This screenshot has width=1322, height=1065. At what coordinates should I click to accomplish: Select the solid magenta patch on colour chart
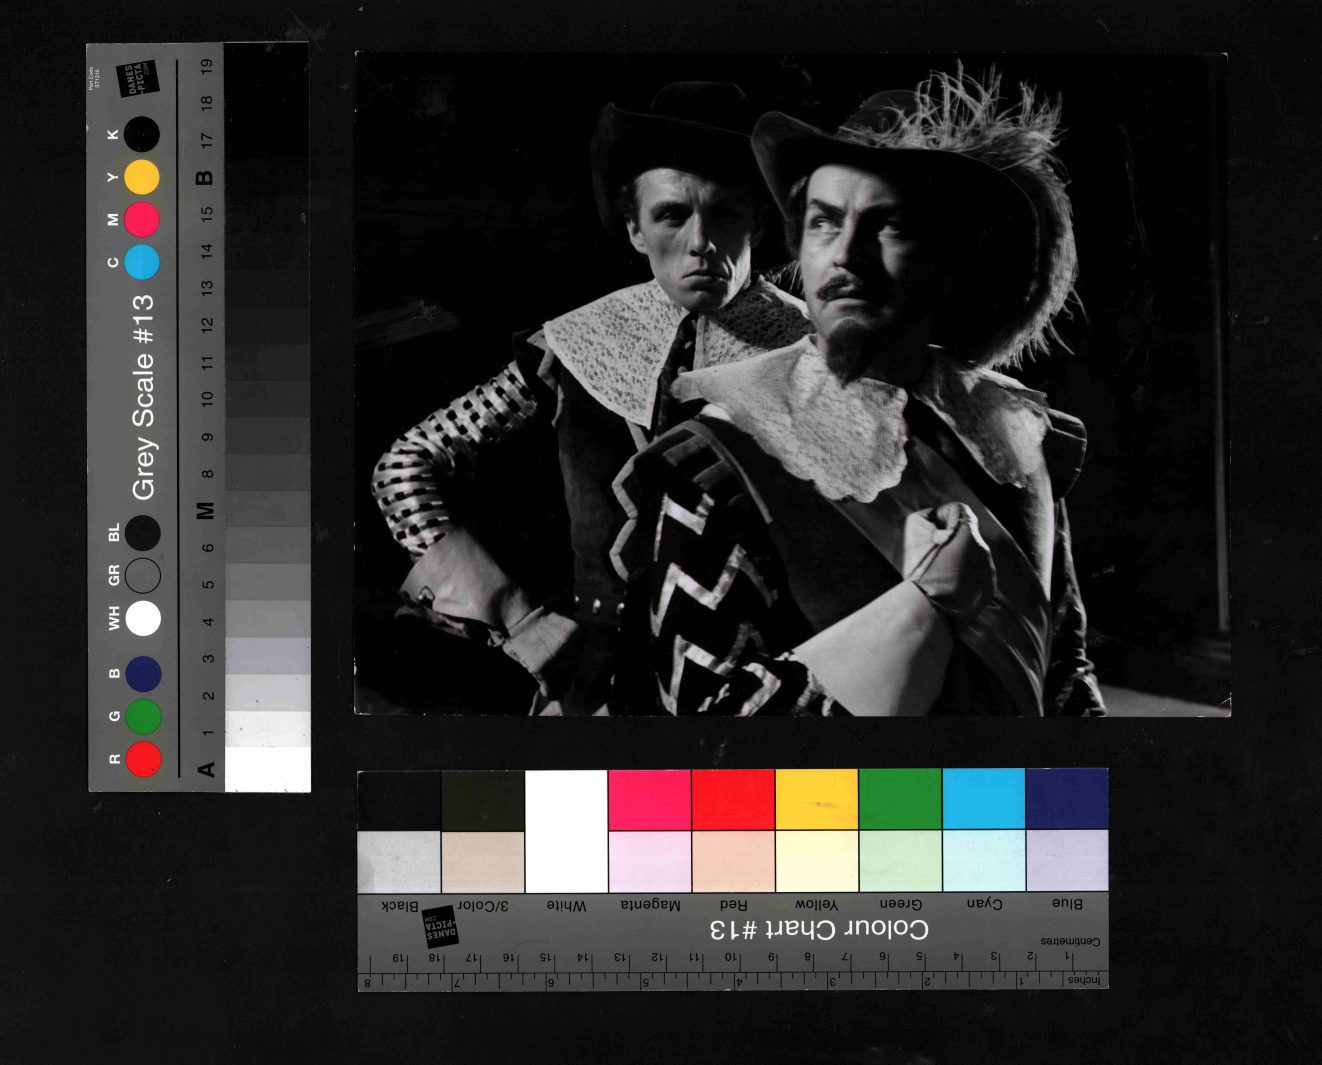(x=649, y=800)
